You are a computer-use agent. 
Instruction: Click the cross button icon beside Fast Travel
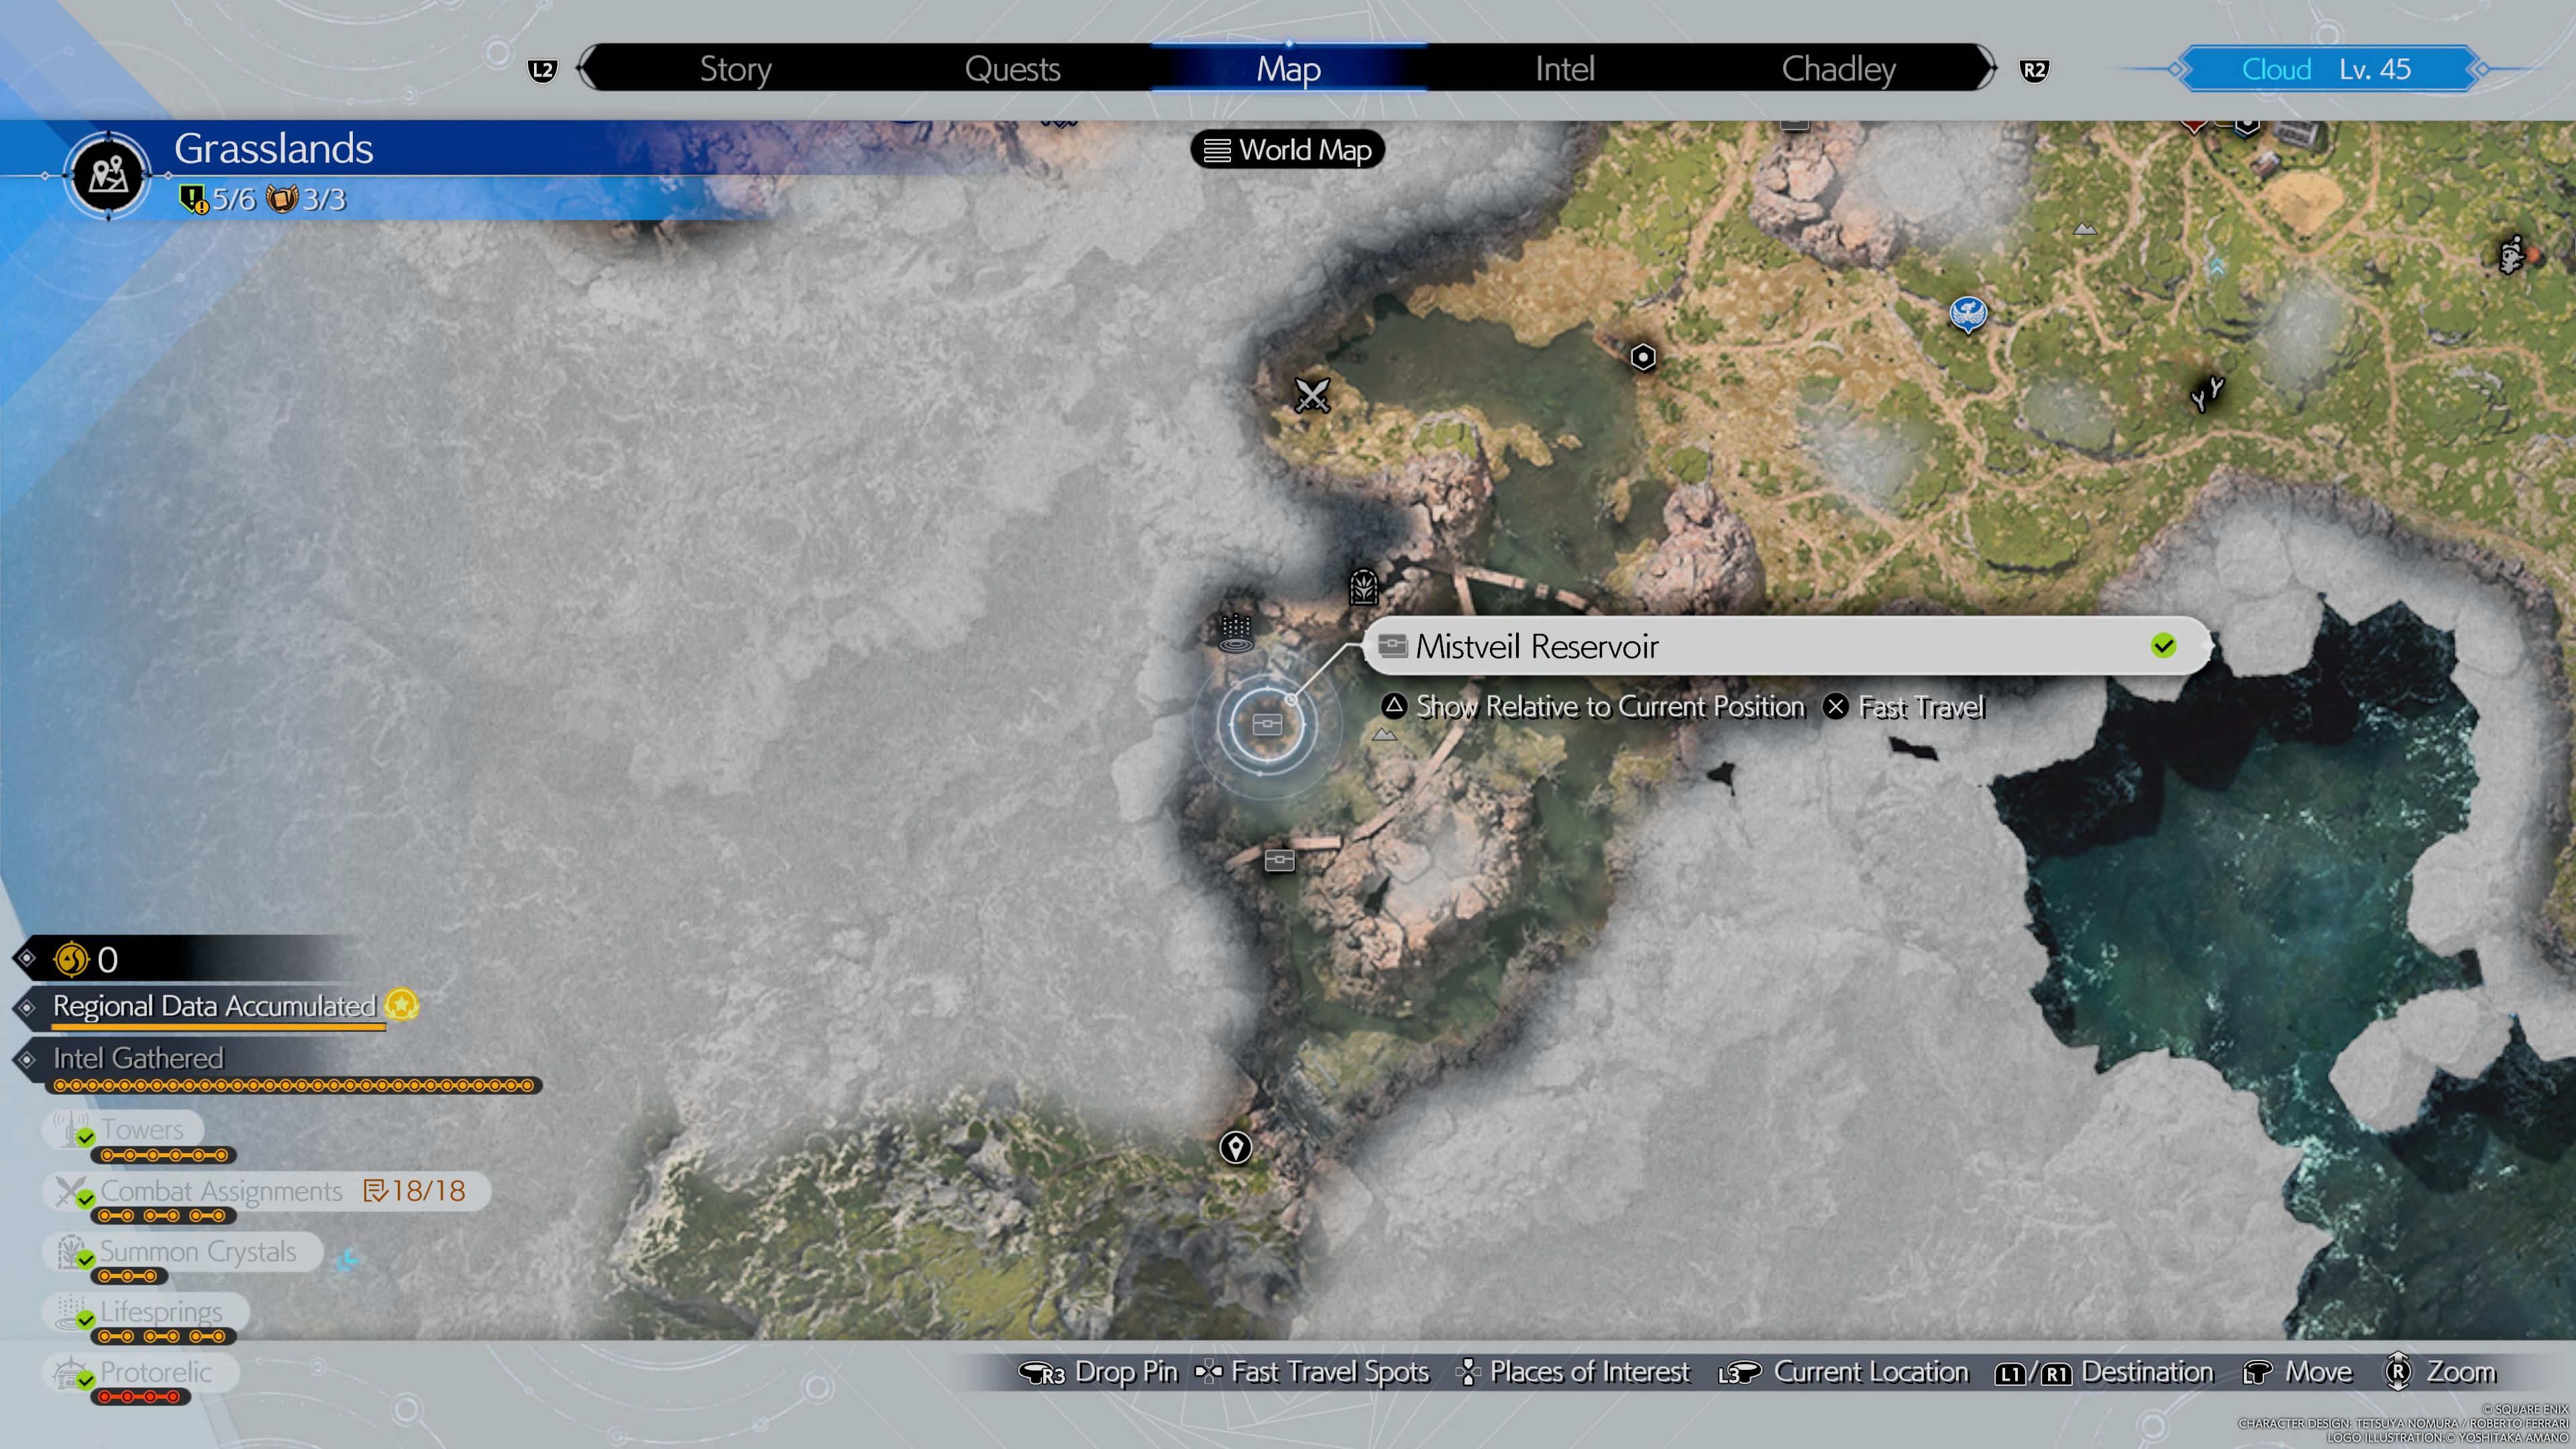pos(1835,707)
